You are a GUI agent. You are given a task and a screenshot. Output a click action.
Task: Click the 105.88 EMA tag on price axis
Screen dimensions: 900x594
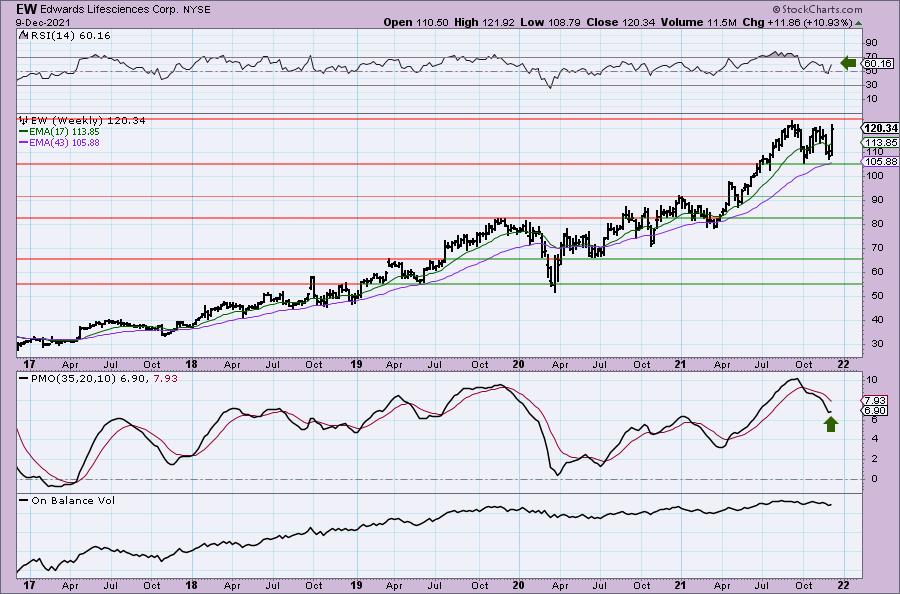[880, 162]
